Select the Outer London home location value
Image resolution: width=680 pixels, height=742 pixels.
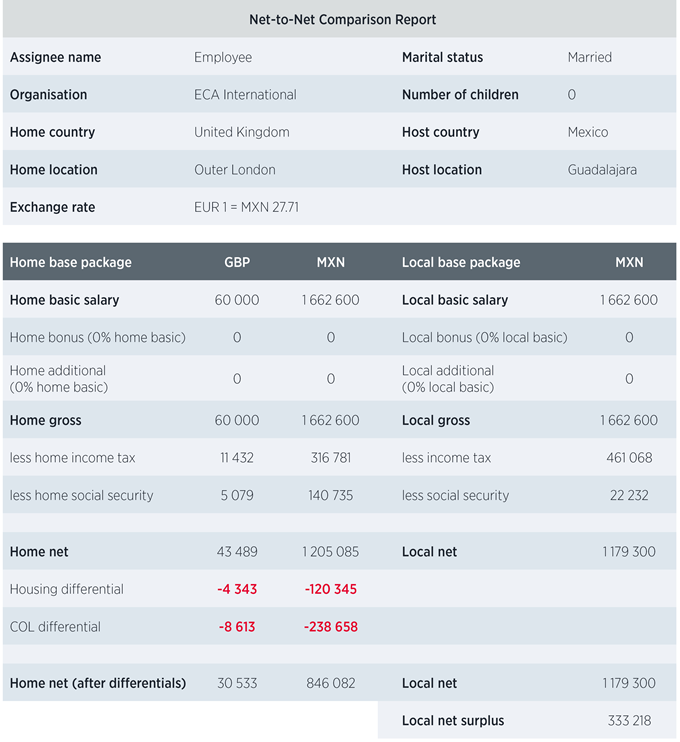tap(234, 170)
